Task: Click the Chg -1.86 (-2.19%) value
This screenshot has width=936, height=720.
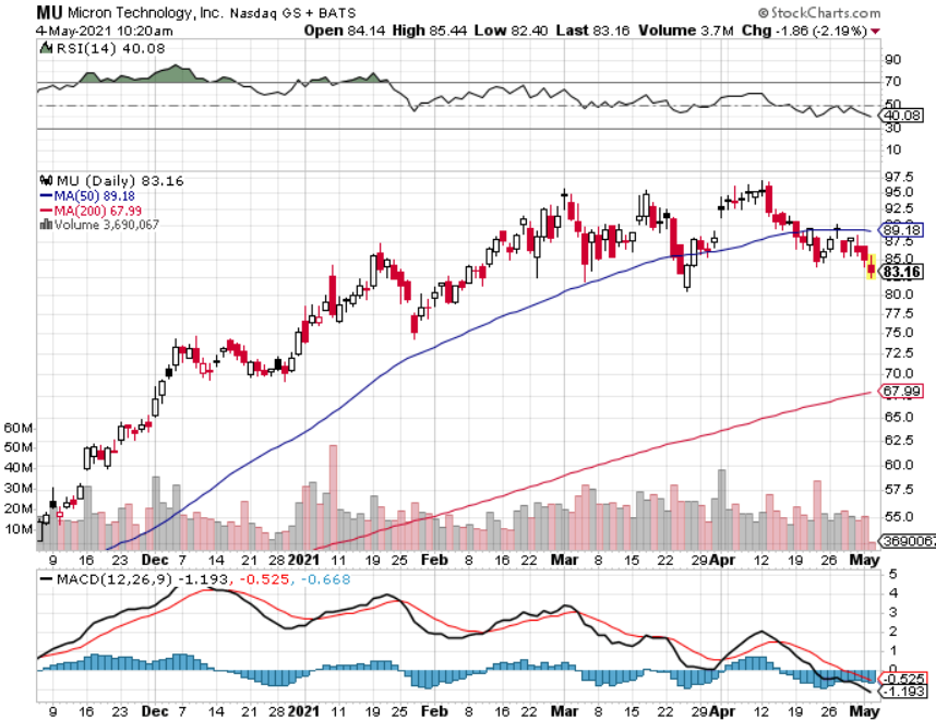Action: point(804,30)
